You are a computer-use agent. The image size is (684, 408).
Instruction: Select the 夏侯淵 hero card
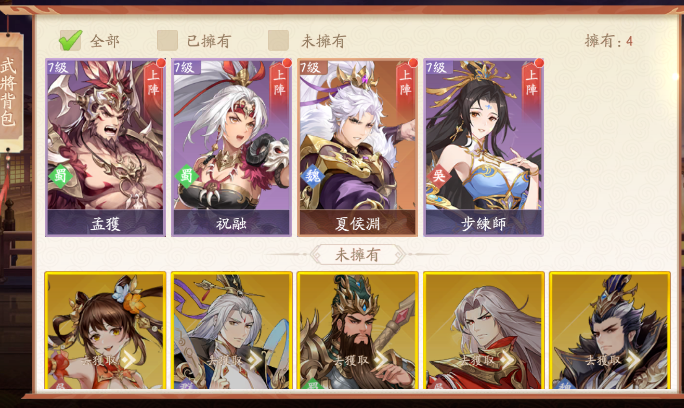point(357,147)
